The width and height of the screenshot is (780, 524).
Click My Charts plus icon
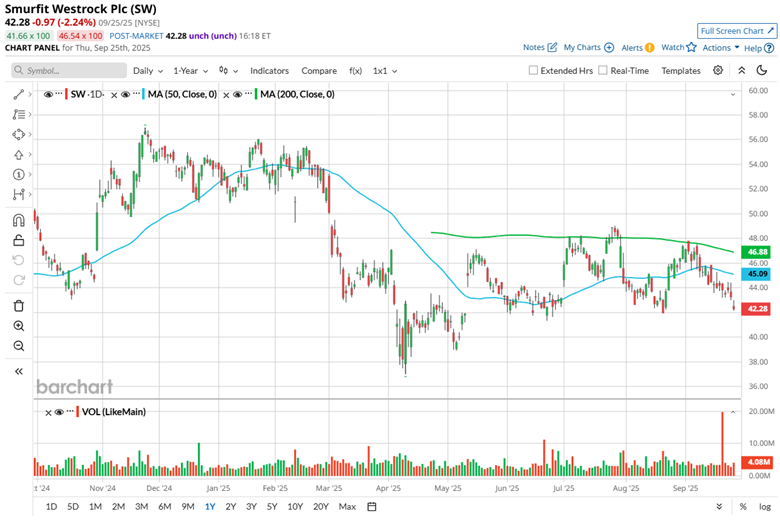(609, 48)
